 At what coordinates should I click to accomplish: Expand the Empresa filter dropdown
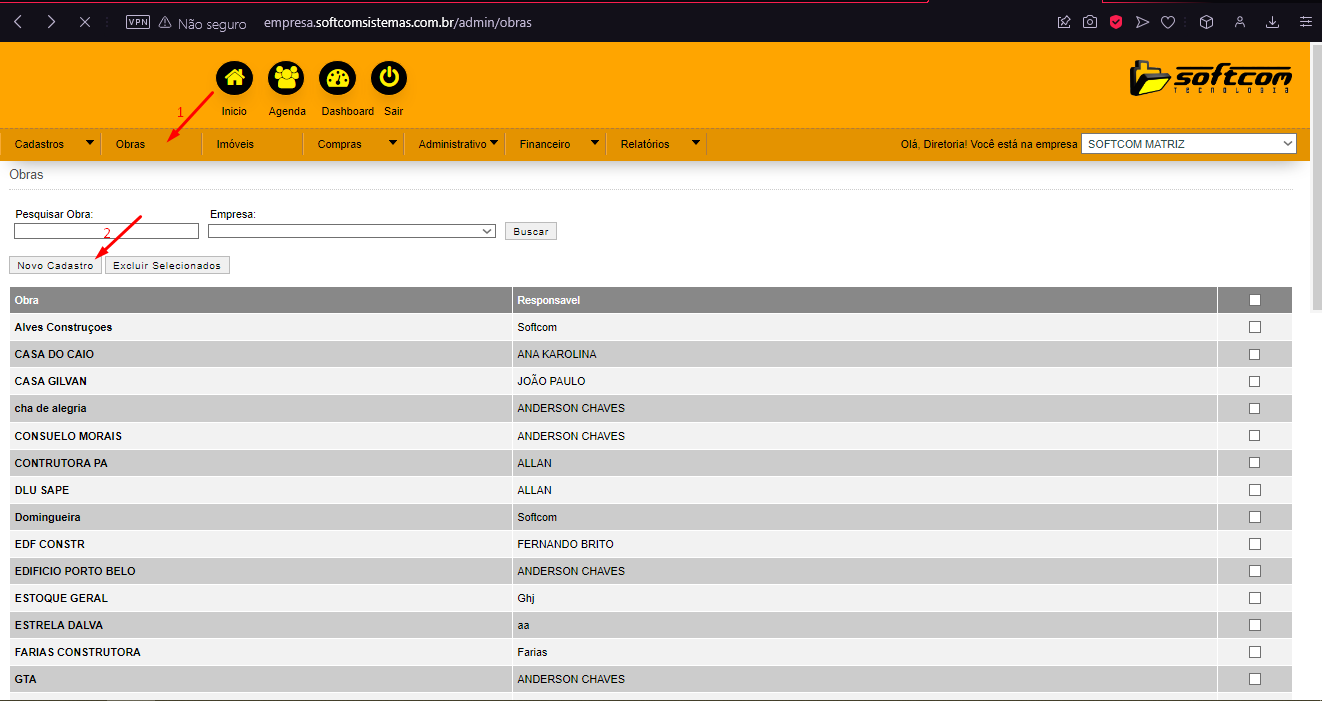[x=351, y=231]
